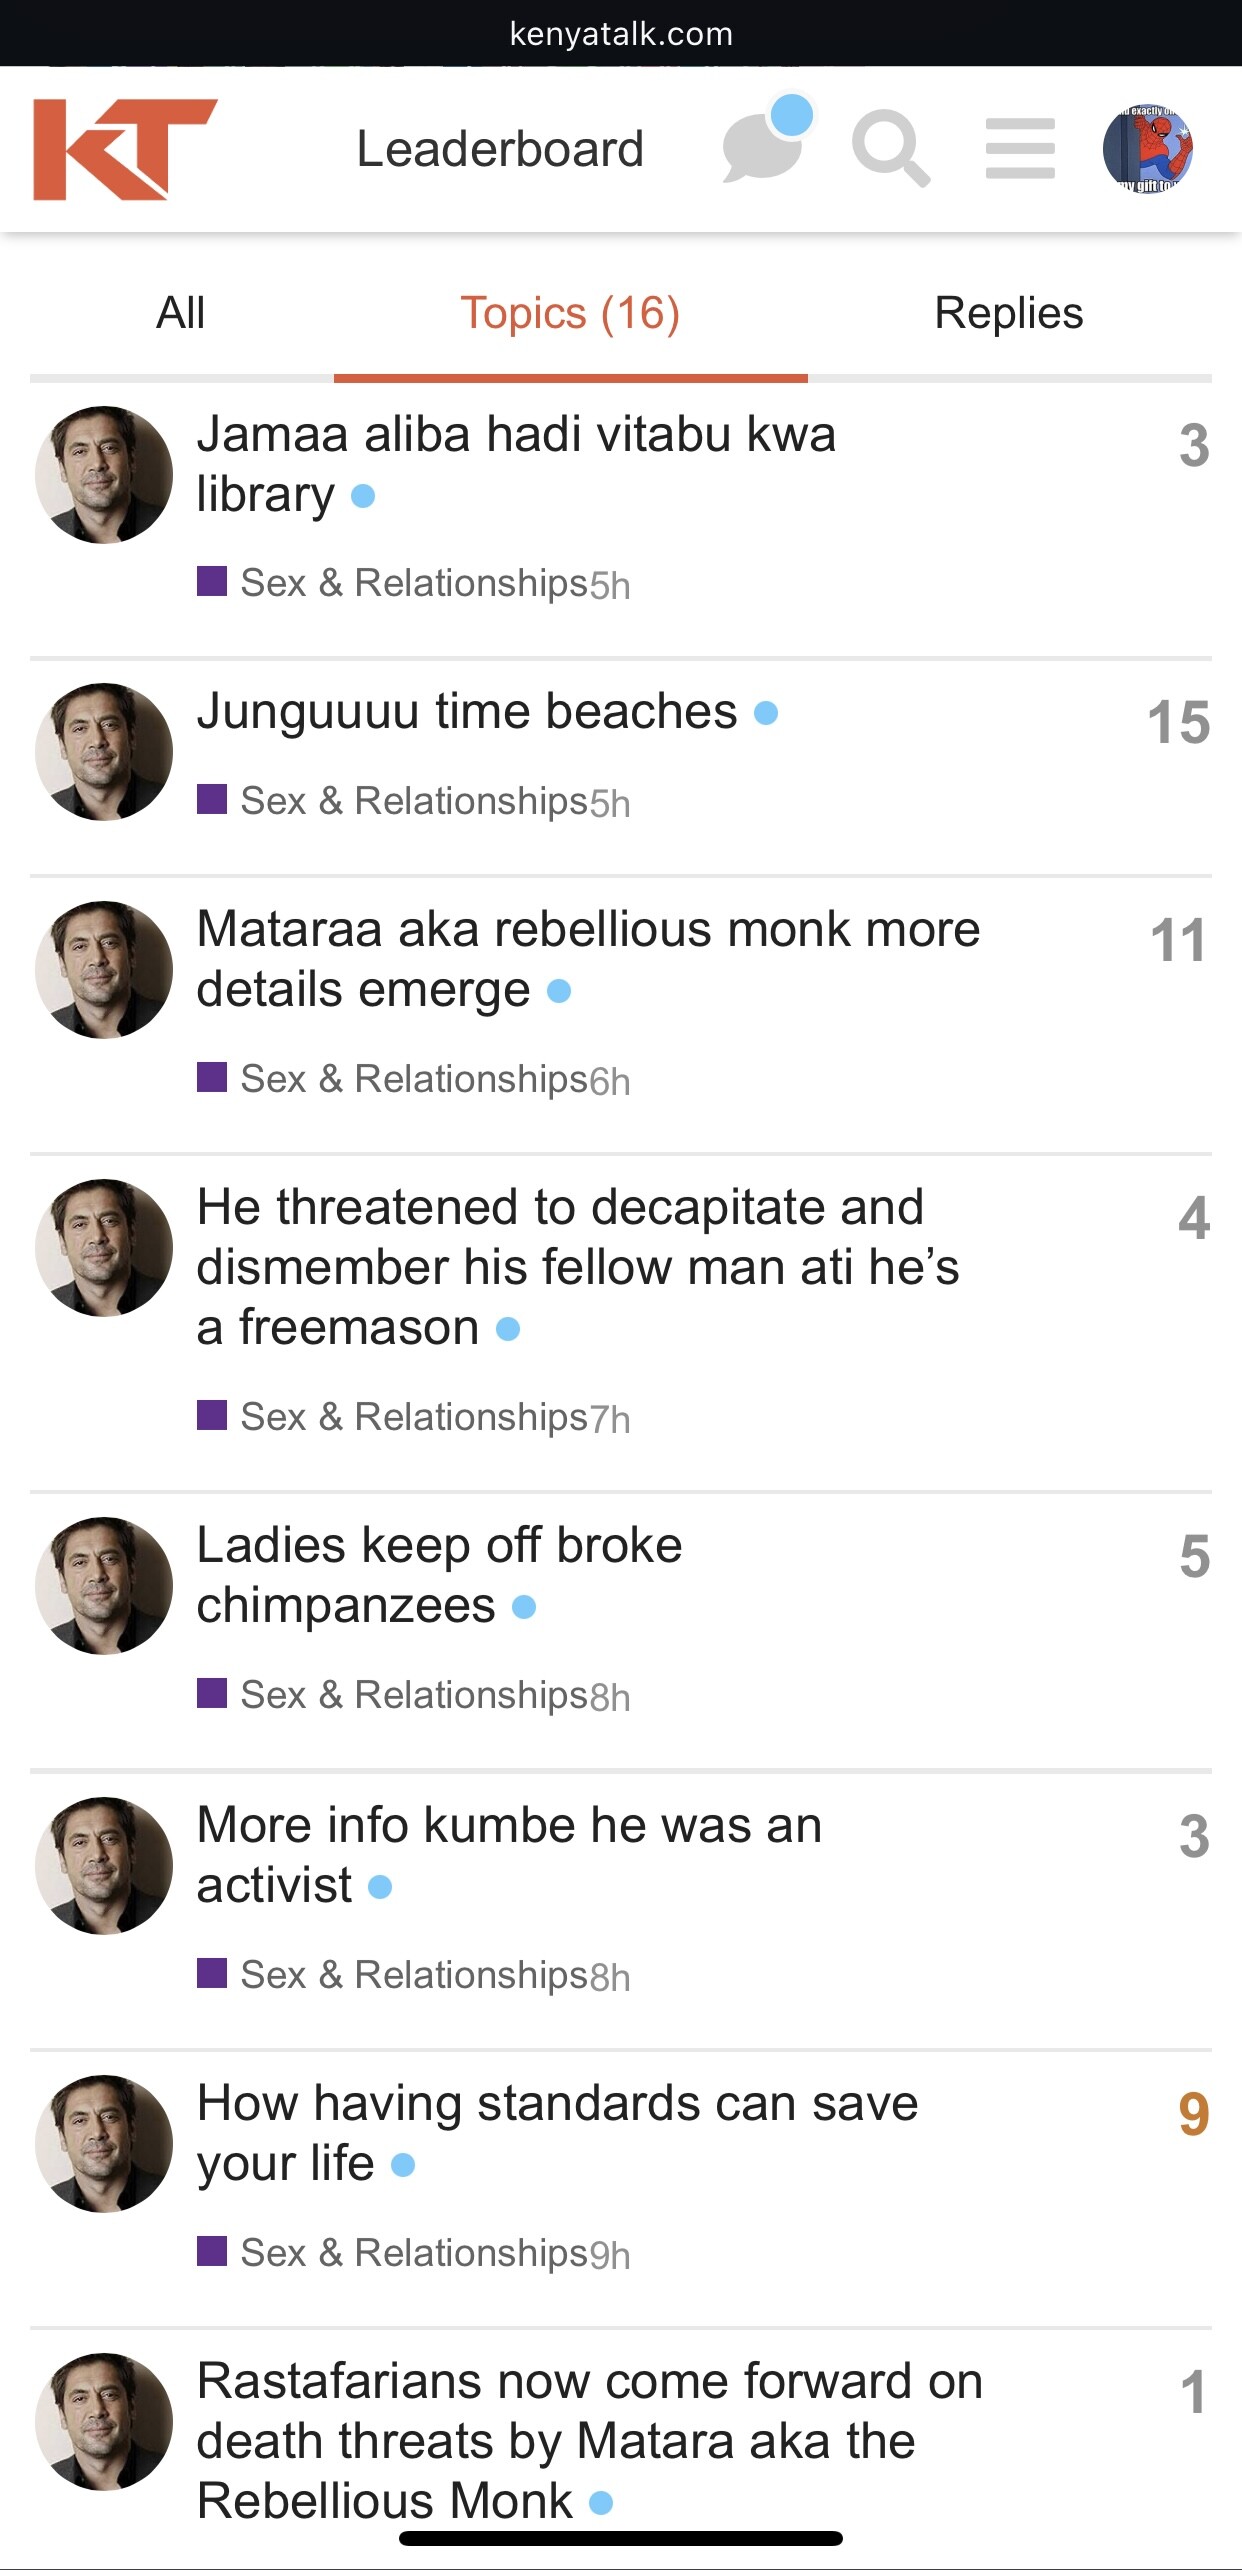
Task: Open How having standards can save your life
Action: coord(557,2132)
